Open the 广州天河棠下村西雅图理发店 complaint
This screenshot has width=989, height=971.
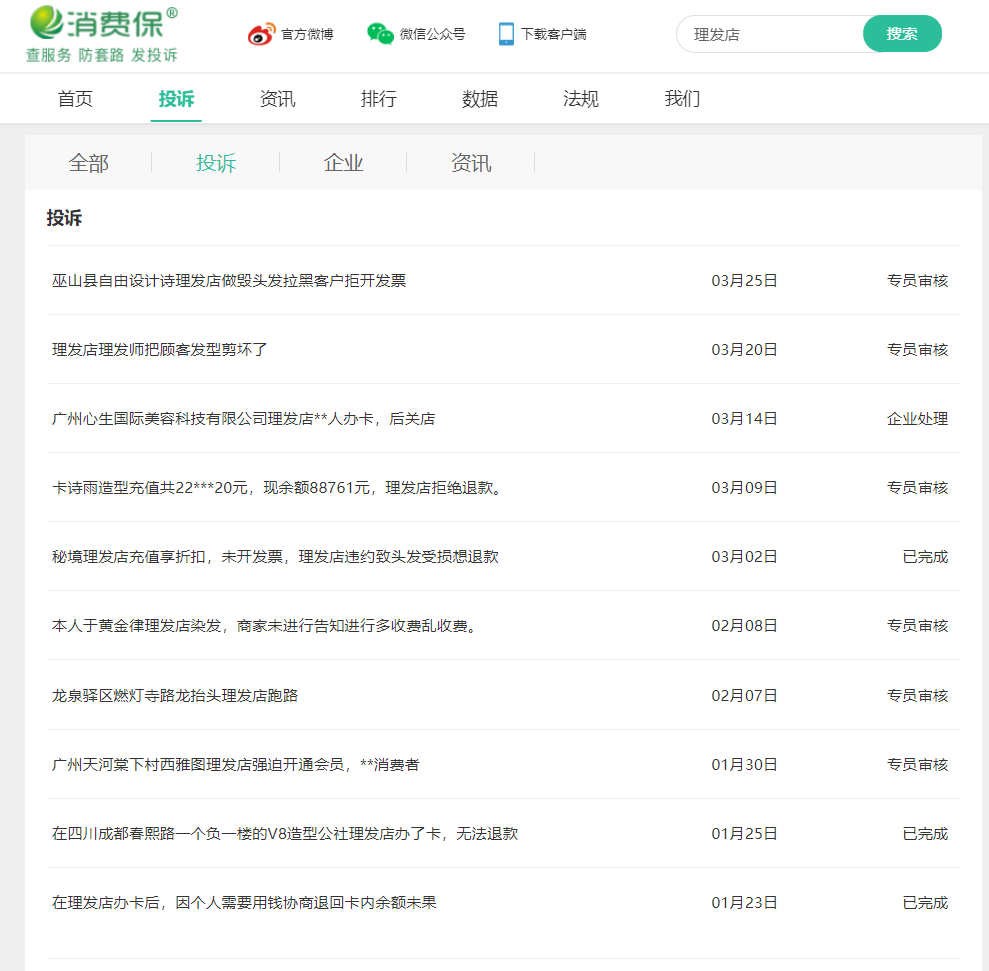pos(236,765)
